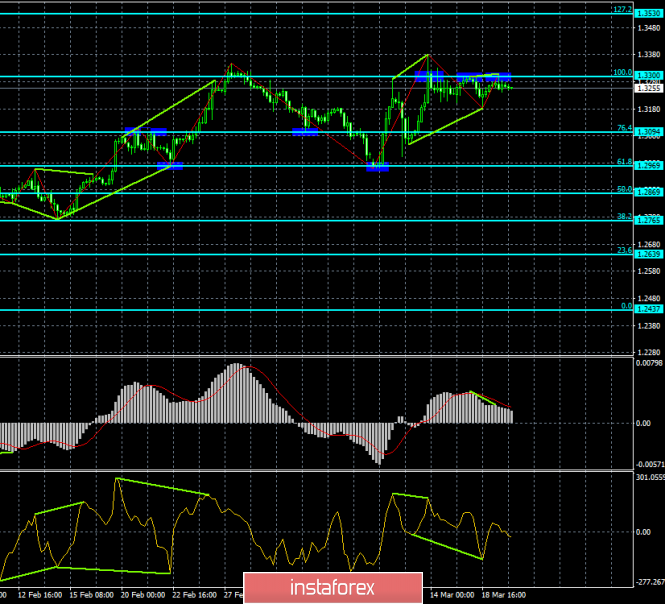Click the 127.2 Fibonacci level label
665x604 pixels.
point(623,9)
